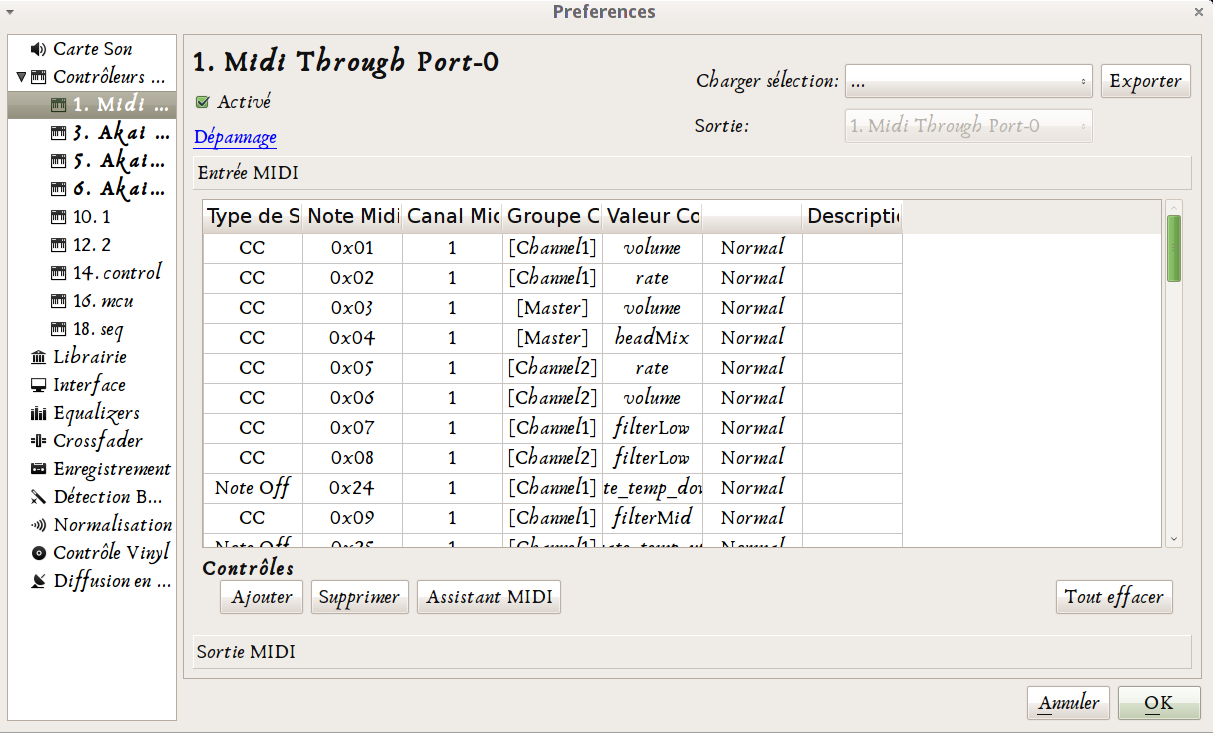The height and width of the screenshot is (733, 1213).
Task: Click the table scrollbar down arrow
Action: click(x=1174, y=539)
